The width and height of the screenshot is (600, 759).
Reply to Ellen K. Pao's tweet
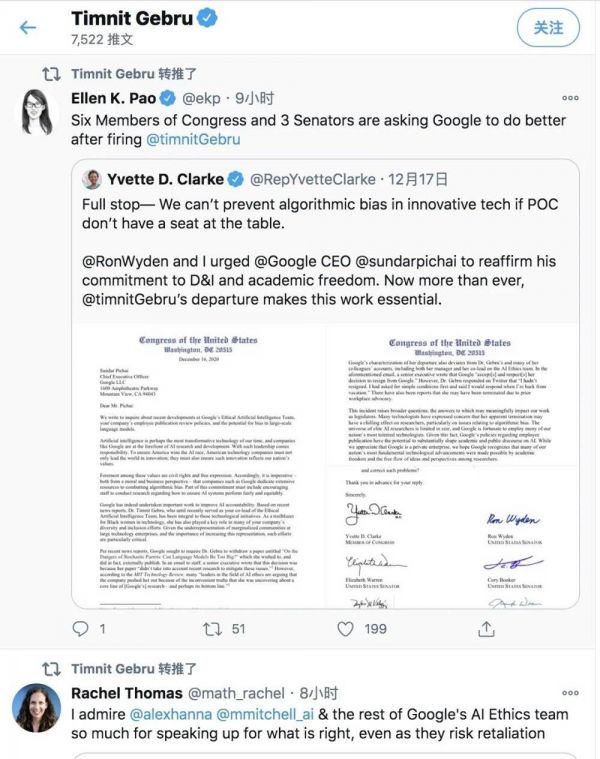tap(82, 629)
